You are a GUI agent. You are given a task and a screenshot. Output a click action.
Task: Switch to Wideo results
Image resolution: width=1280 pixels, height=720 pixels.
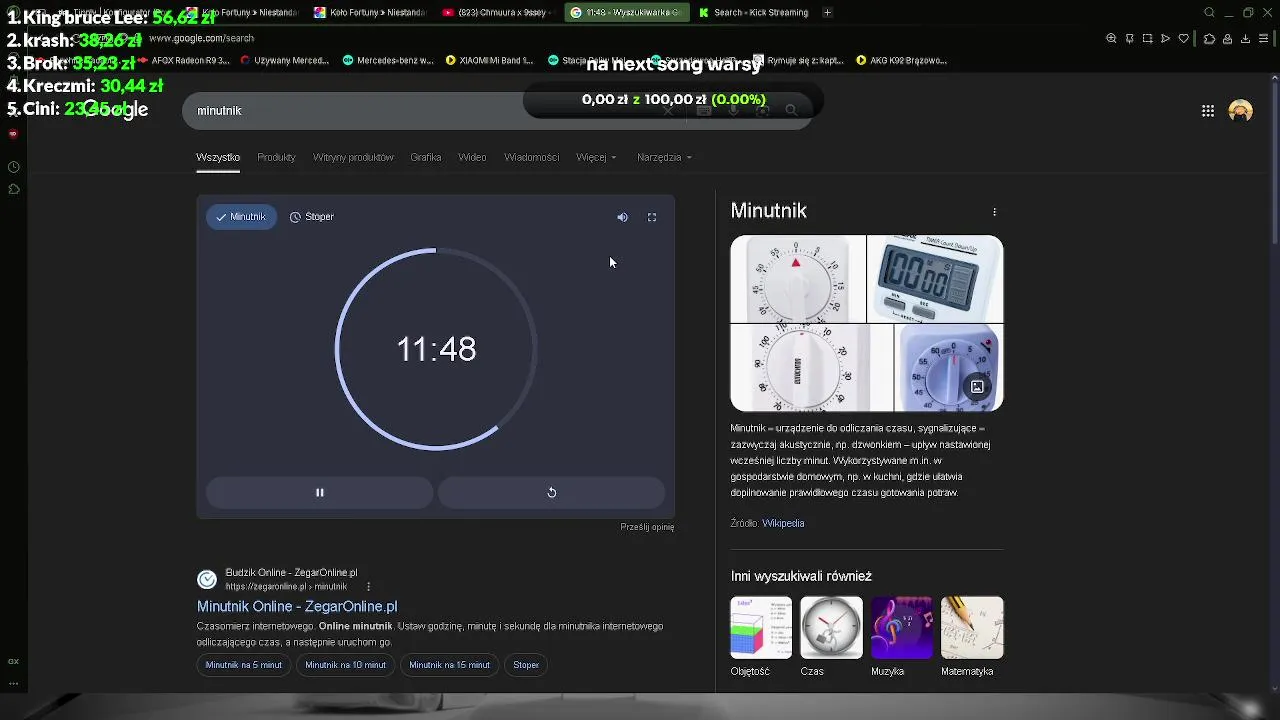472,157
